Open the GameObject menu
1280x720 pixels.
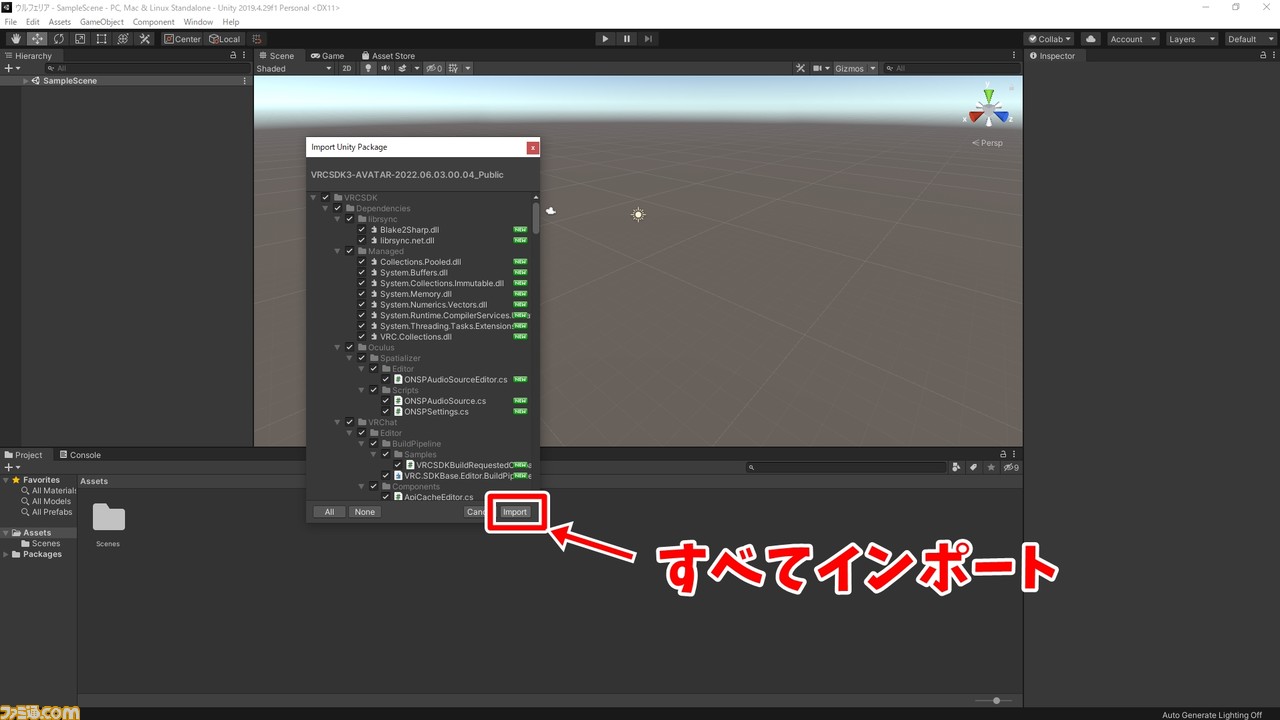[x=102, y=22]
